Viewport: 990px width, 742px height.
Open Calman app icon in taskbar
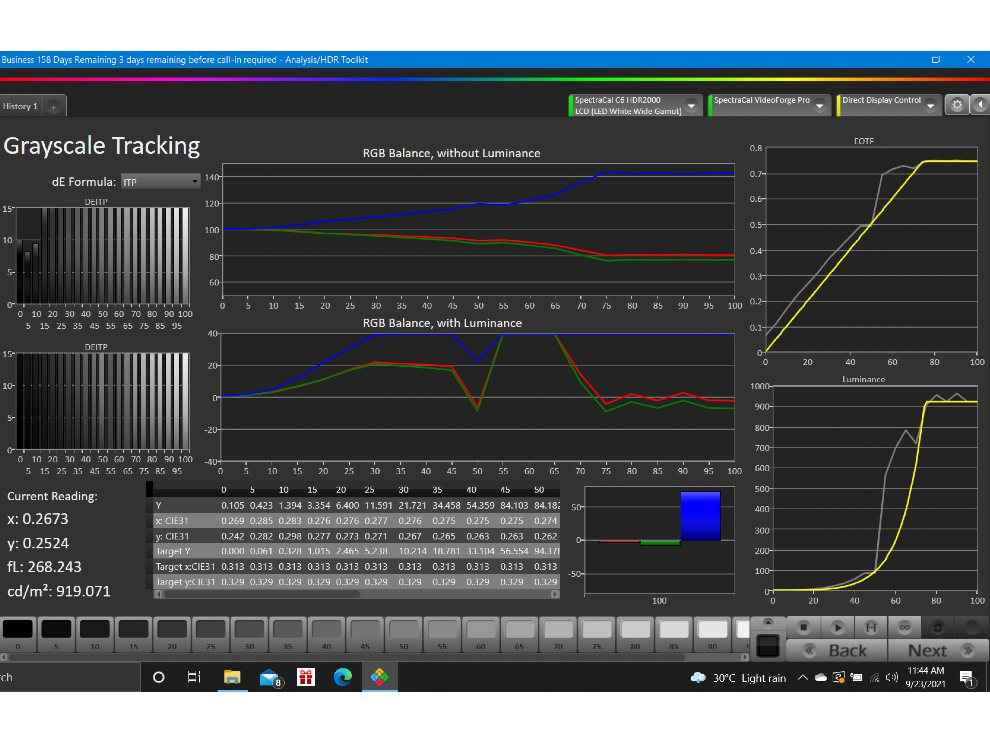pos(379,677)
